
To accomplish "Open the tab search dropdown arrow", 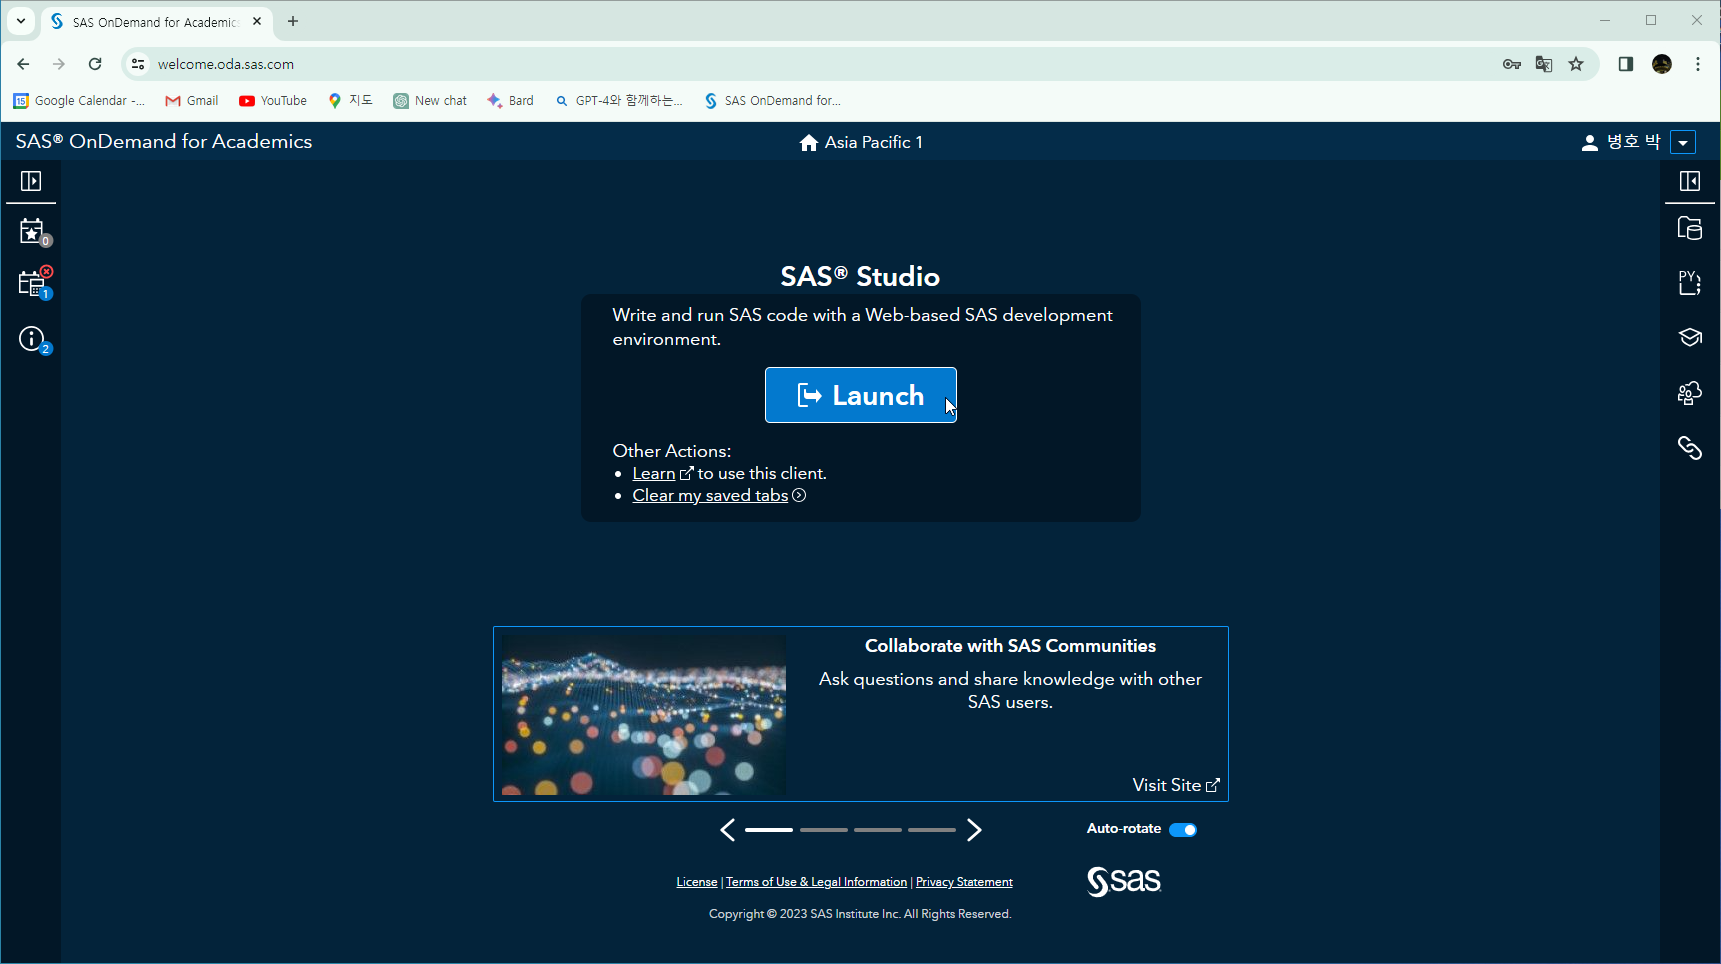I will (20, 21).
